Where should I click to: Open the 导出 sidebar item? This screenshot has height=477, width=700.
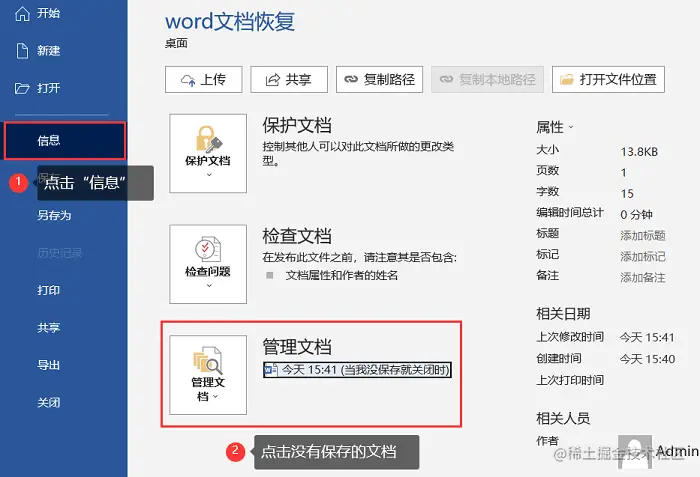(x=49, y=365)
